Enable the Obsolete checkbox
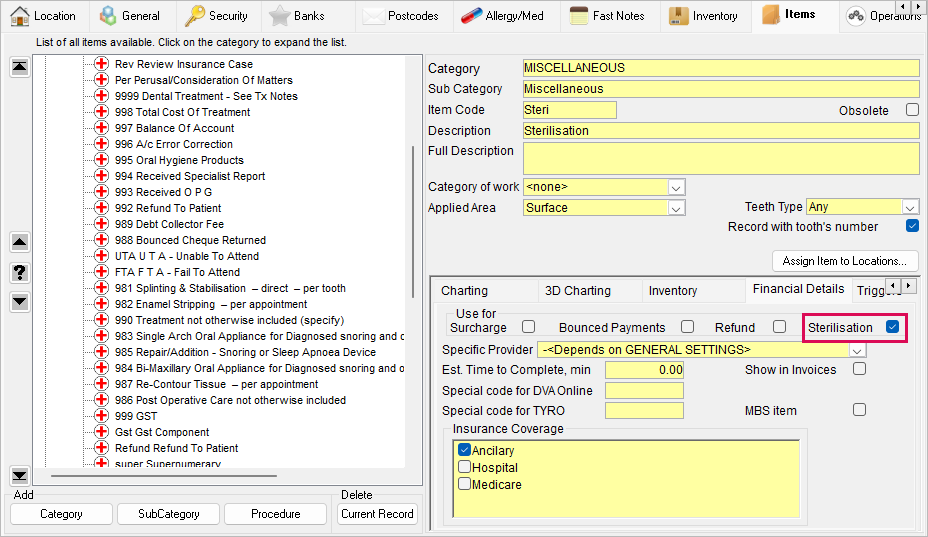928x537 pixels. coord(911,110)
